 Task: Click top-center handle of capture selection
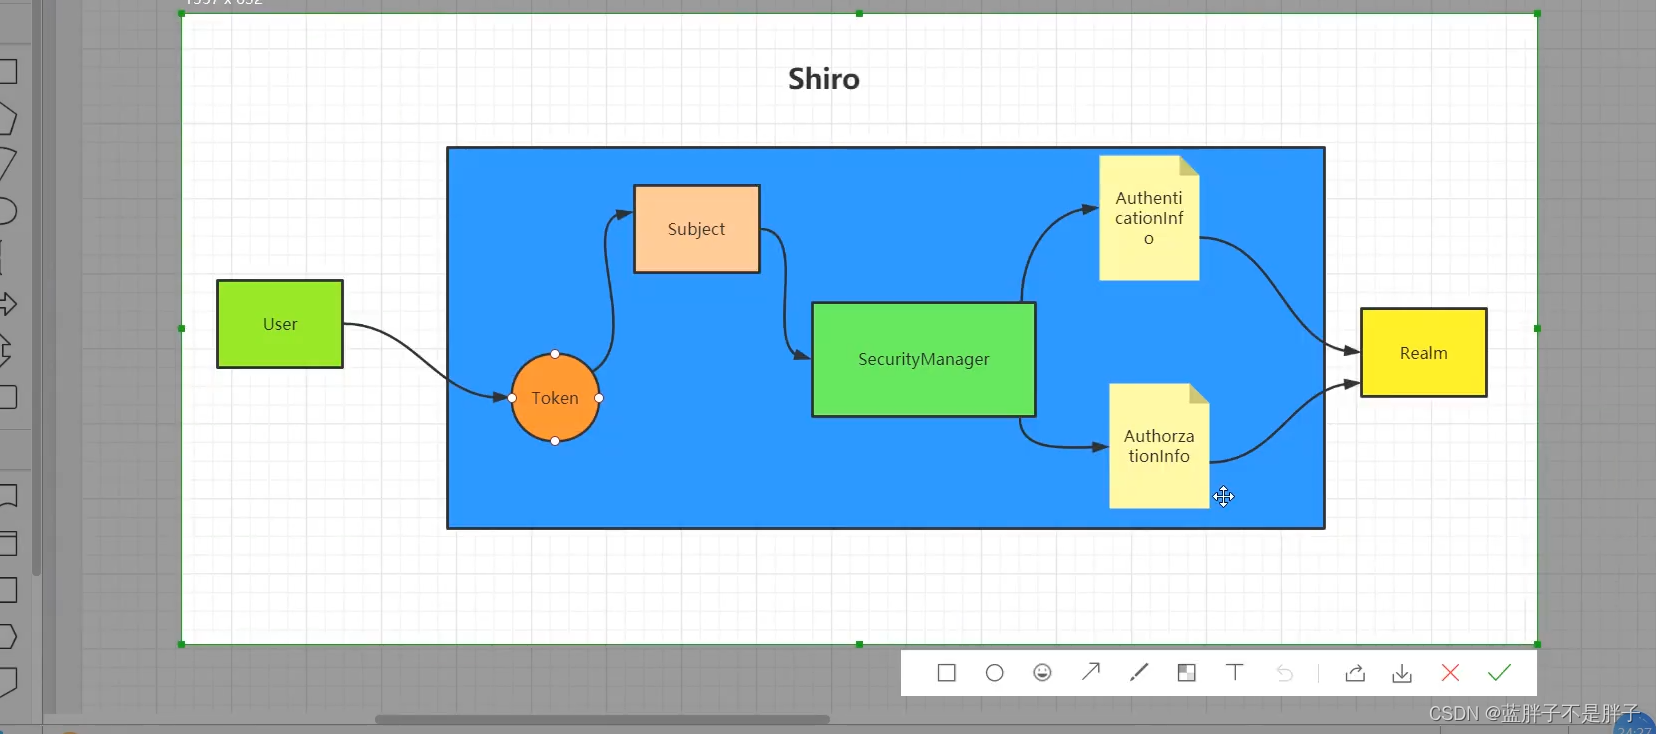859,14
